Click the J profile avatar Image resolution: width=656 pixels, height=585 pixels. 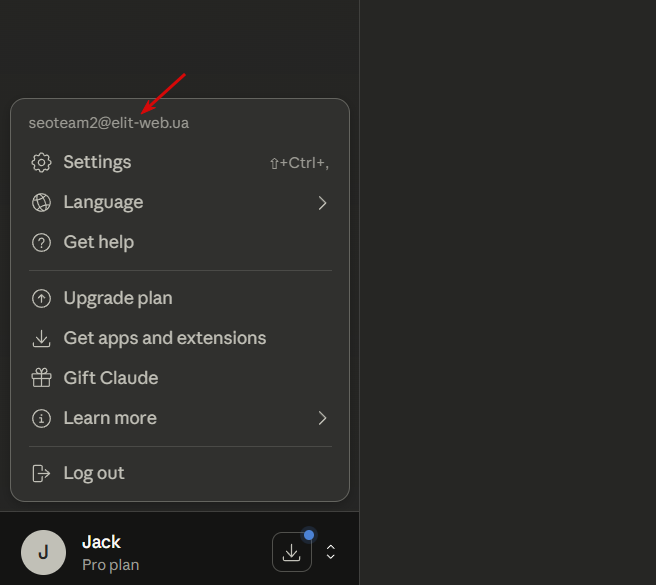pyautogui.click(x=43, y=552)
